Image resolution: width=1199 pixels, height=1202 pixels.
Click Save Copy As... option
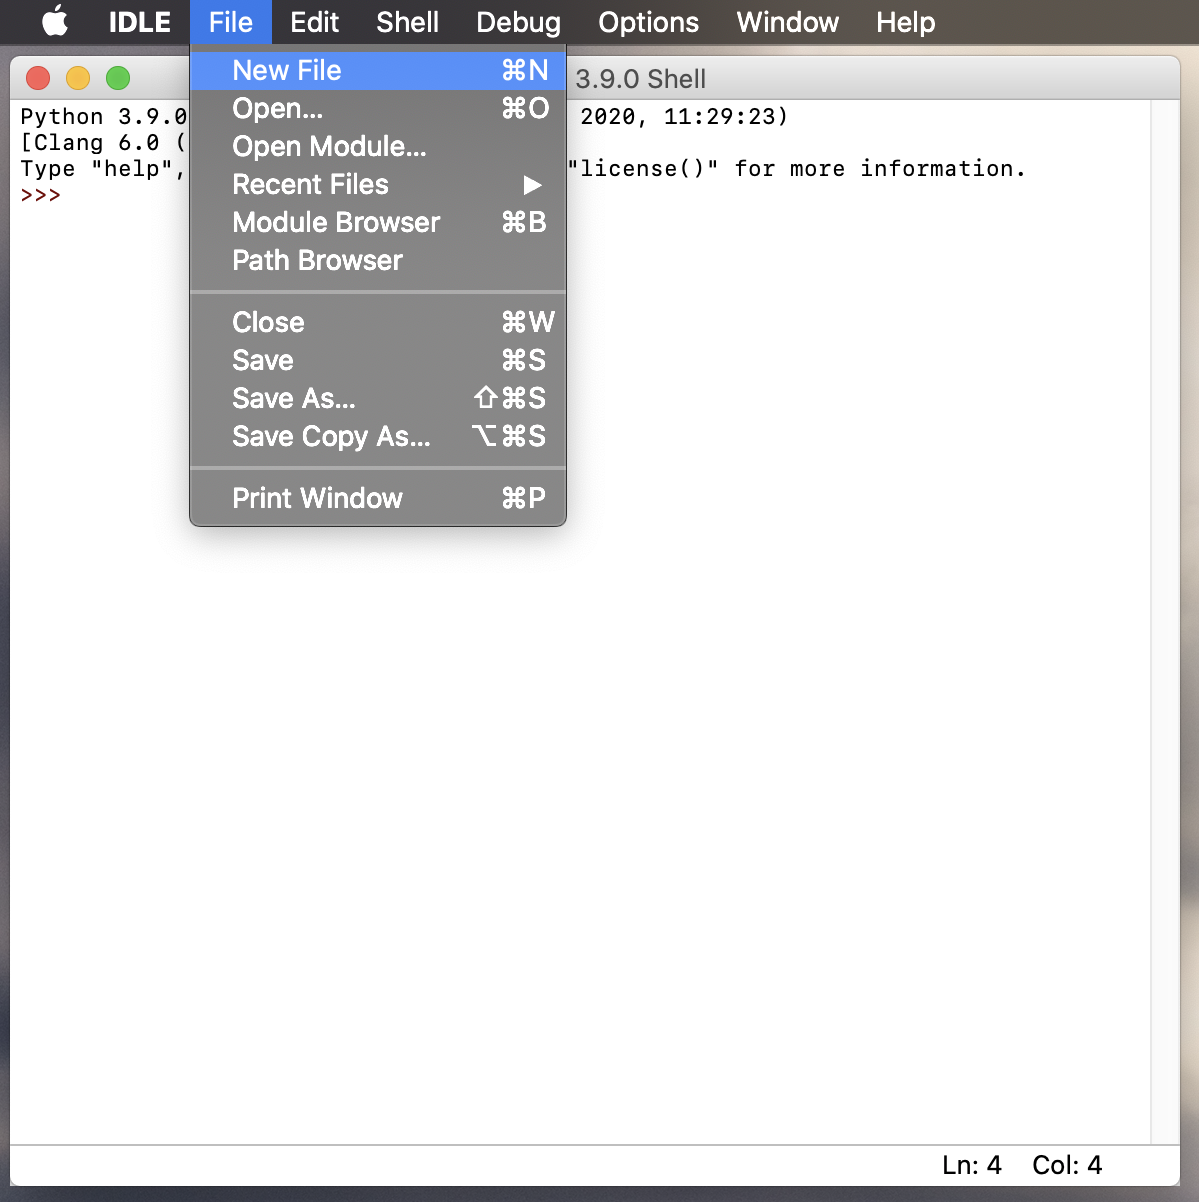(331, 436)
